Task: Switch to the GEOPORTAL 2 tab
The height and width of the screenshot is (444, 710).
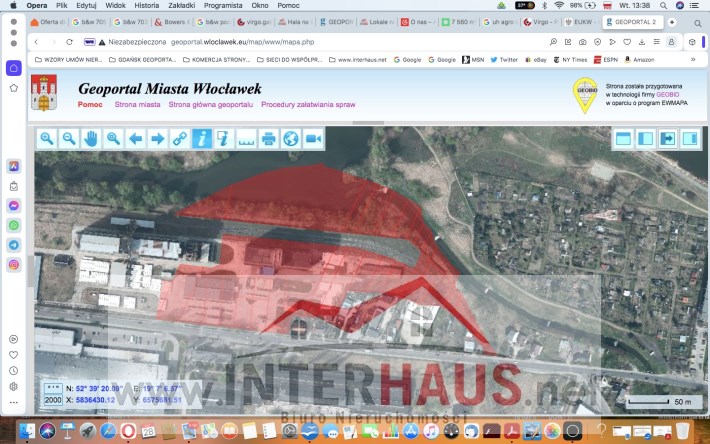Action: tap(632, 21)
